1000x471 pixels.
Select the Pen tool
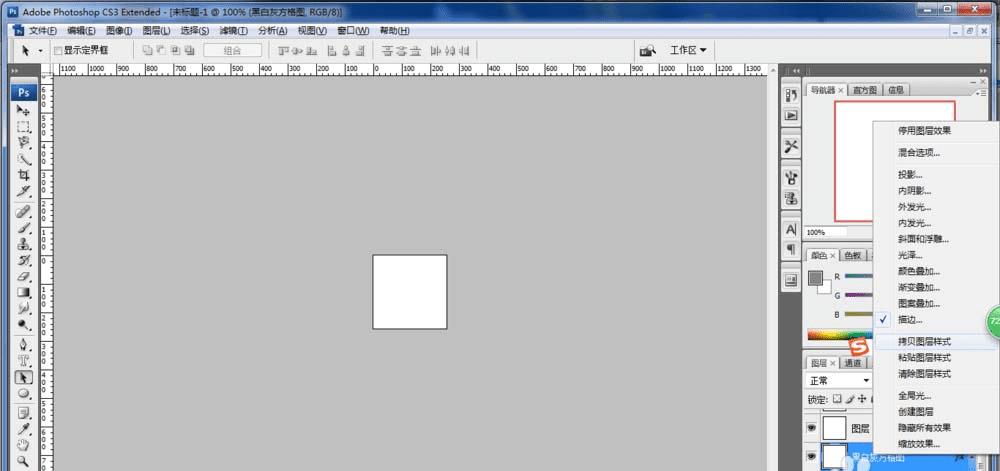[x=24, y=345]
